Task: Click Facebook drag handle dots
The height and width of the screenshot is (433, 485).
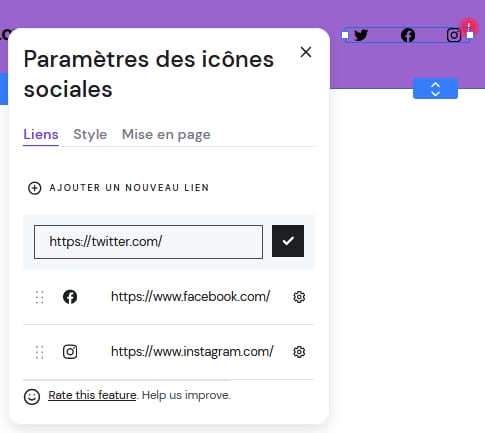Action: pos(39,297)
